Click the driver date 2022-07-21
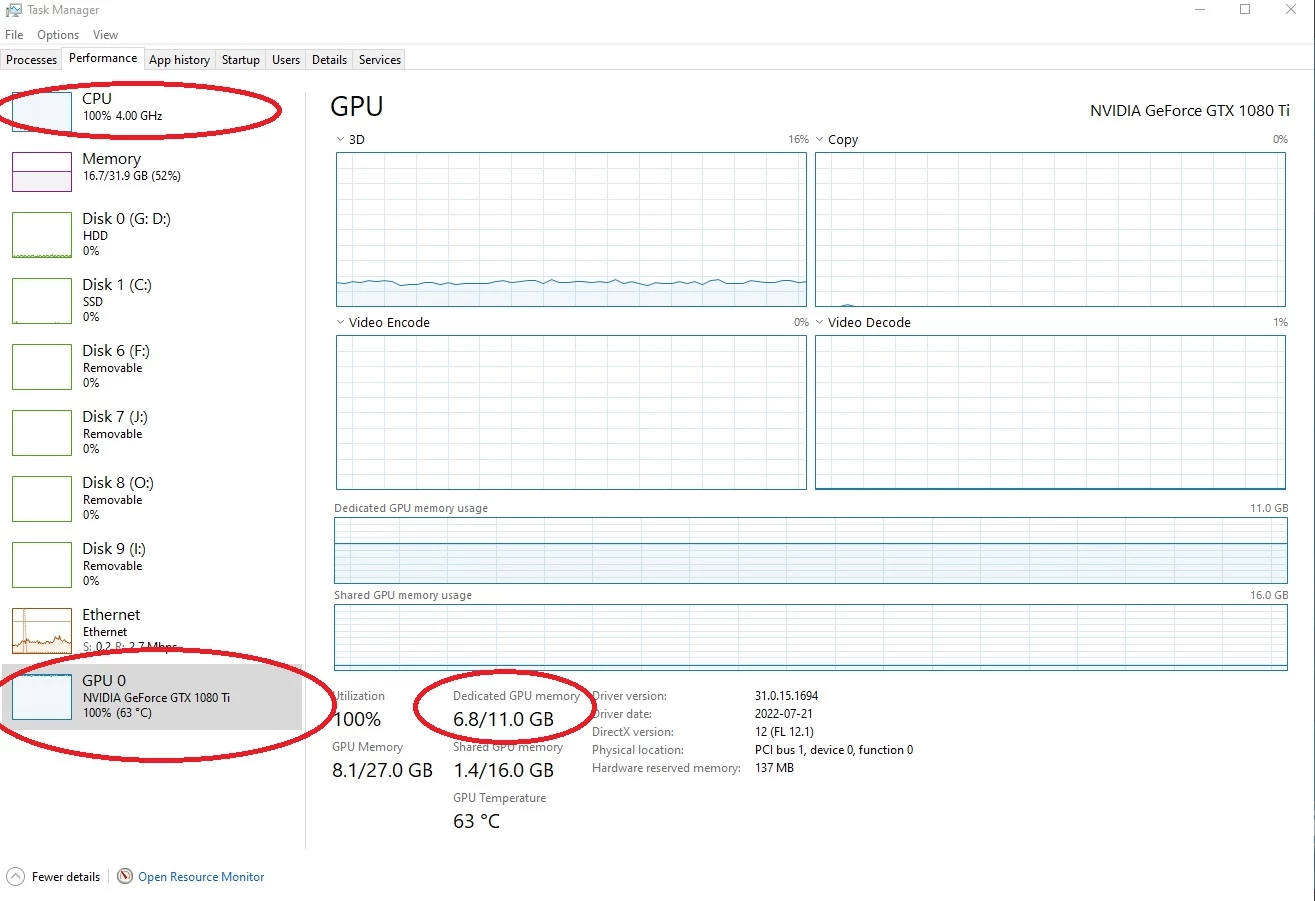The image size is (1315, 901). [783, 714]
